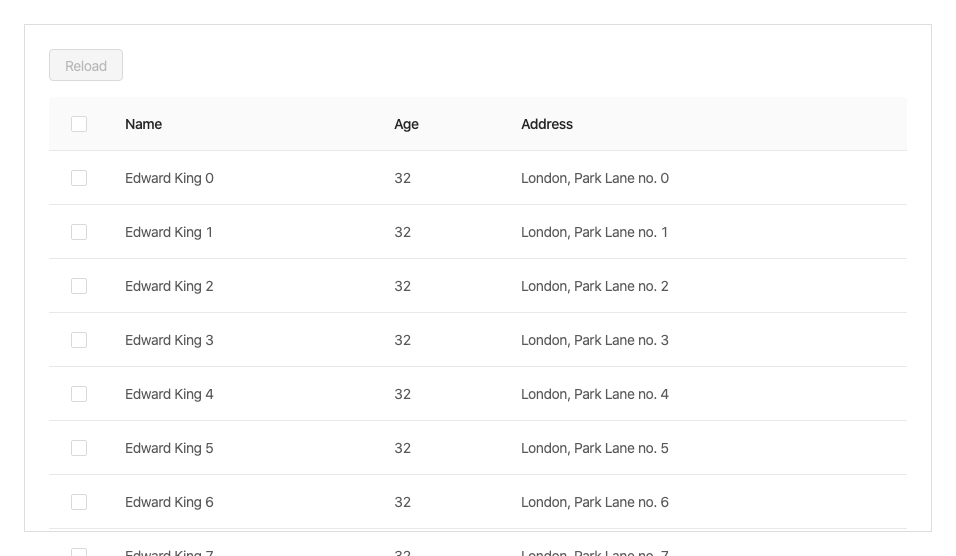Screen dimensions: 956x556
Task: Click the Address column header
Action: point(547,124)
